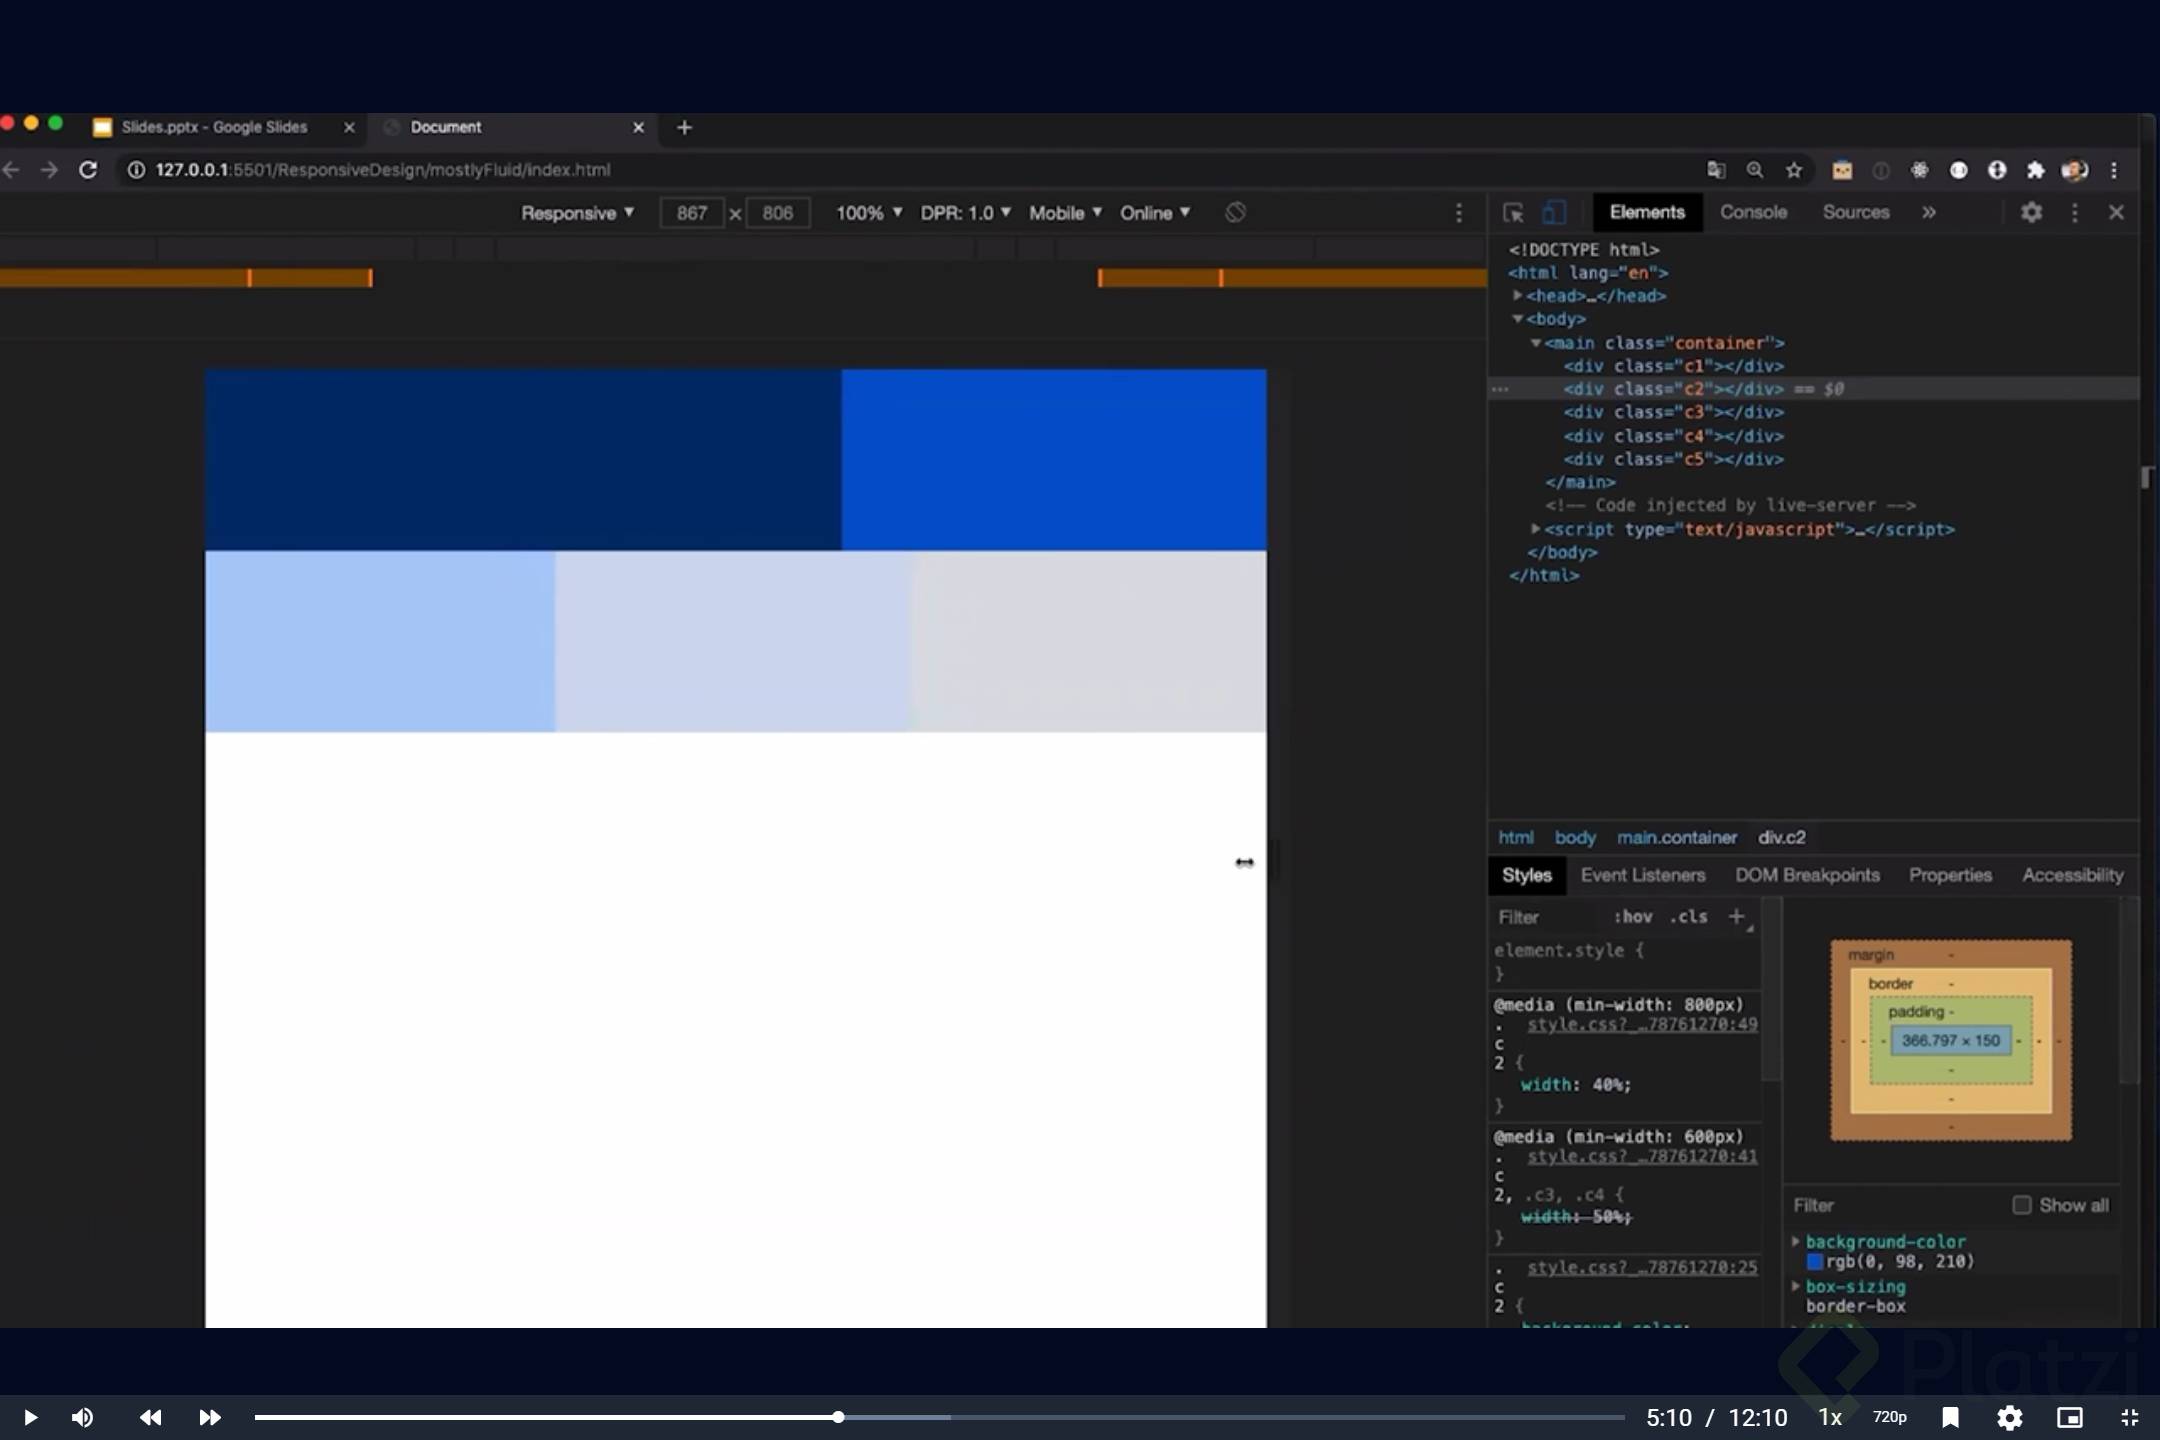Select the div class c1 node
The width and height of the screenshot is (2160, 1440).
point(1673,366)
